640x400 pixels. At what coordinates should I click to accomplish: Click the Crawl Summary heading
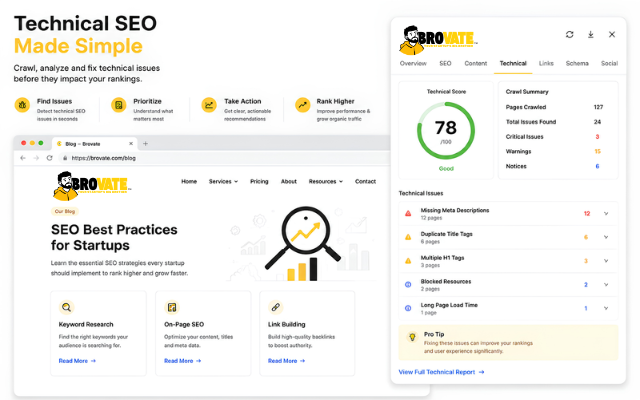pos(527,92)
